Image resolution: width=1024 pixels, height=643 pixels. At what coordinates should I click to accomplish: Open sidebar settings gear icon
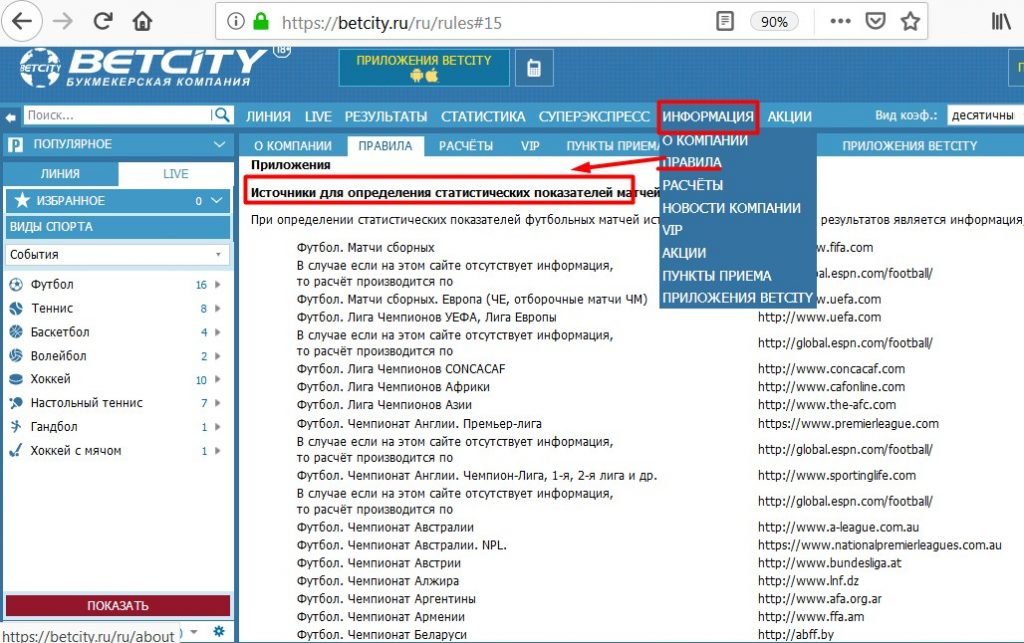pyautogui.click(x=219, y=631)
